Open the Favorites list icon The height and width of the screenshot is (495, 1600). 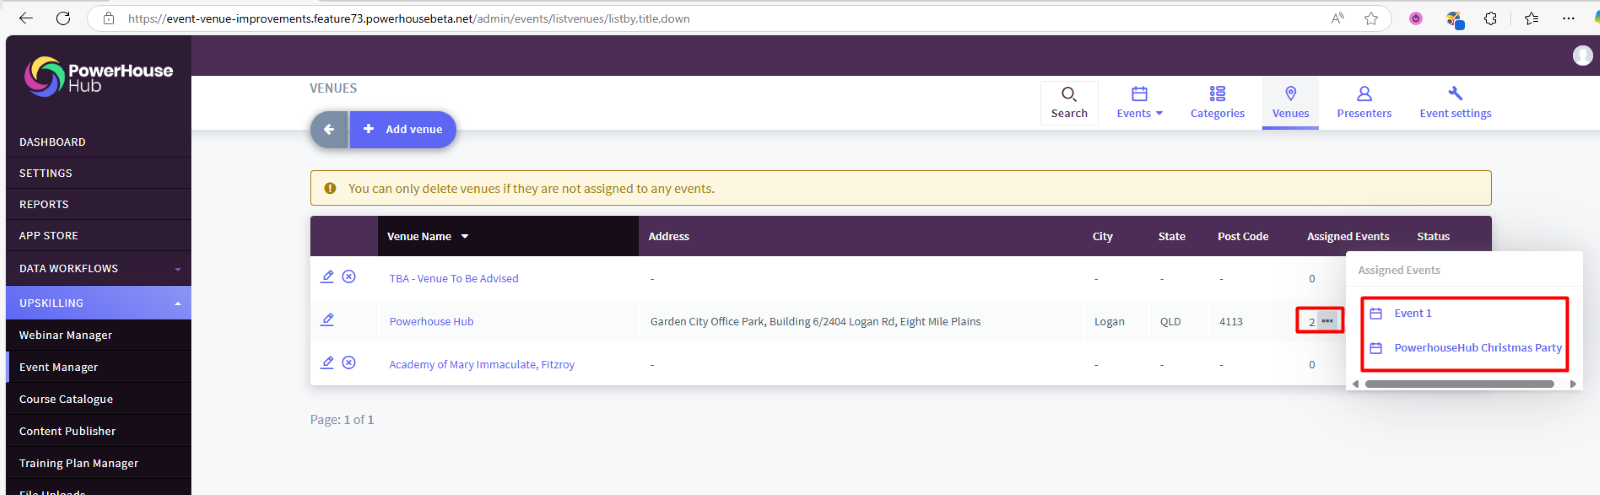[1531, 18]
